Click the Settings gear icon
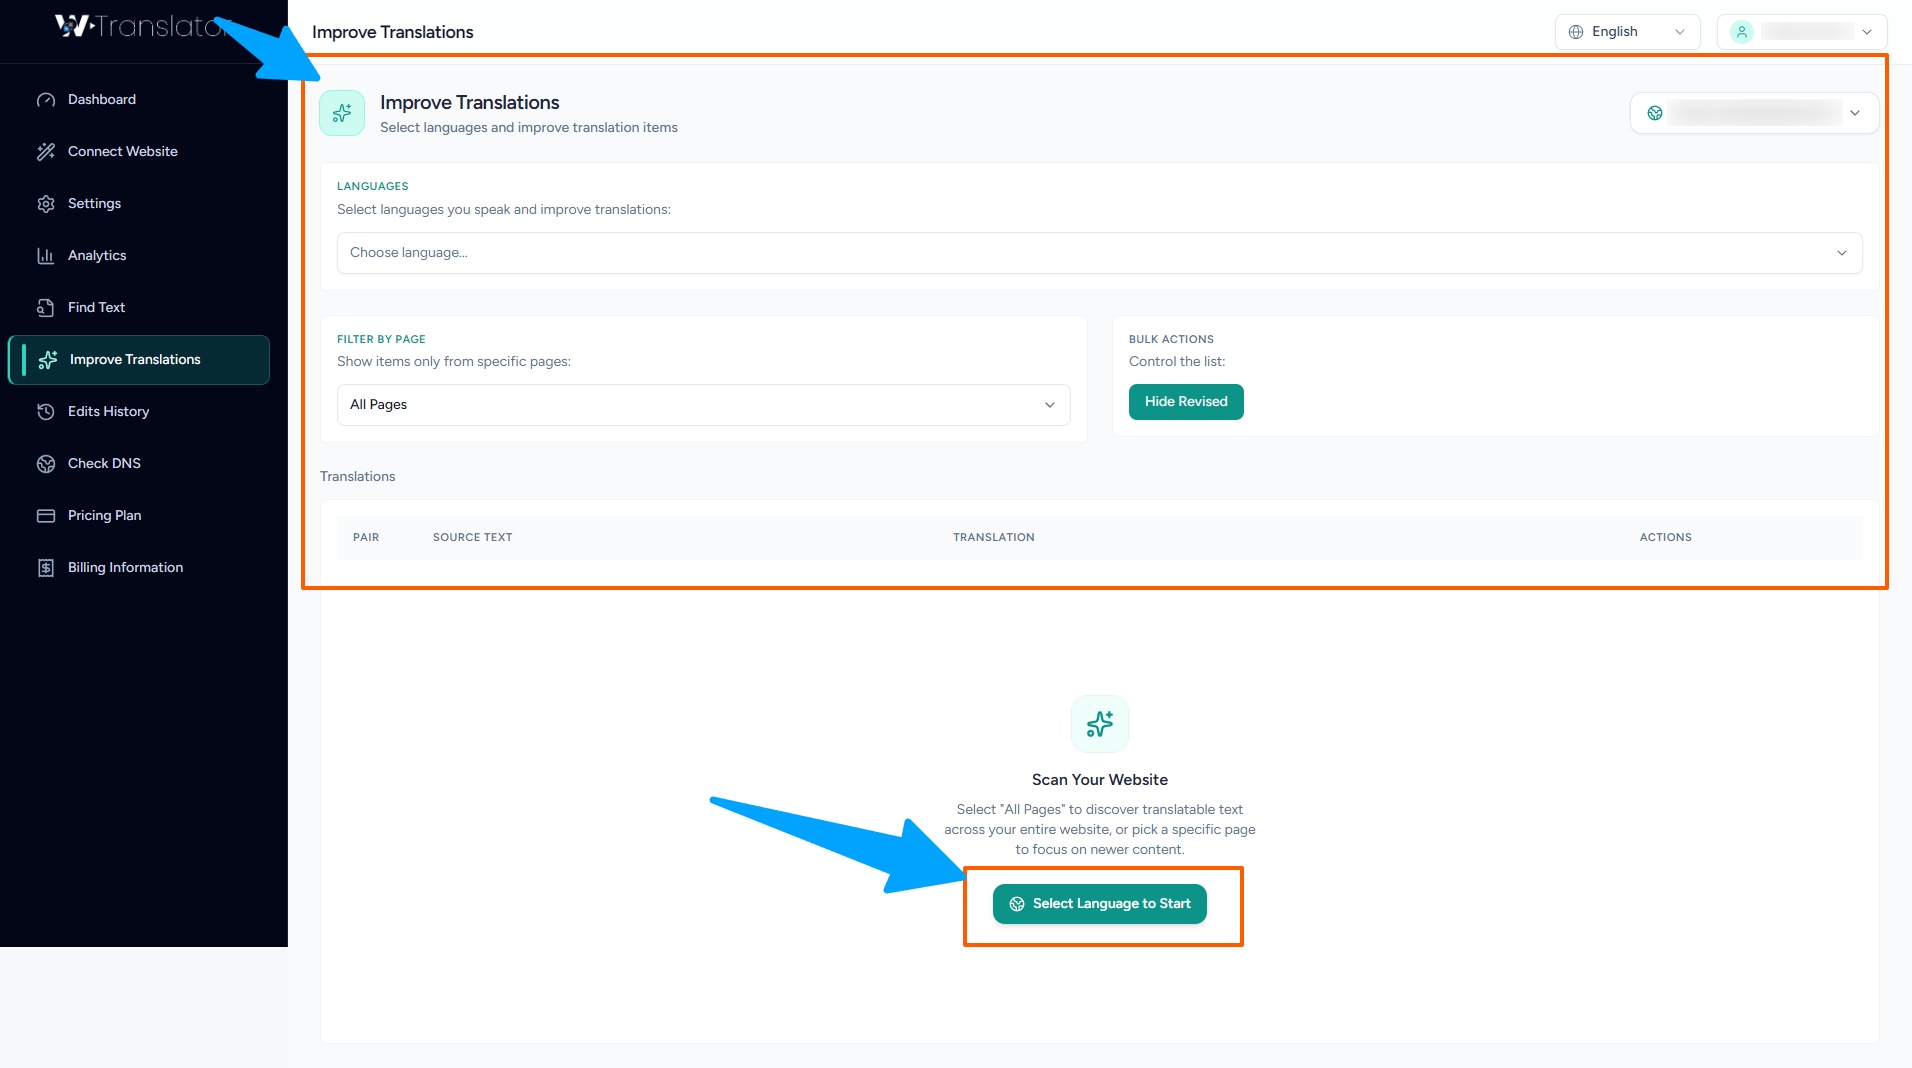This screenshot has height=1068, width=1912. click(46, 204)
